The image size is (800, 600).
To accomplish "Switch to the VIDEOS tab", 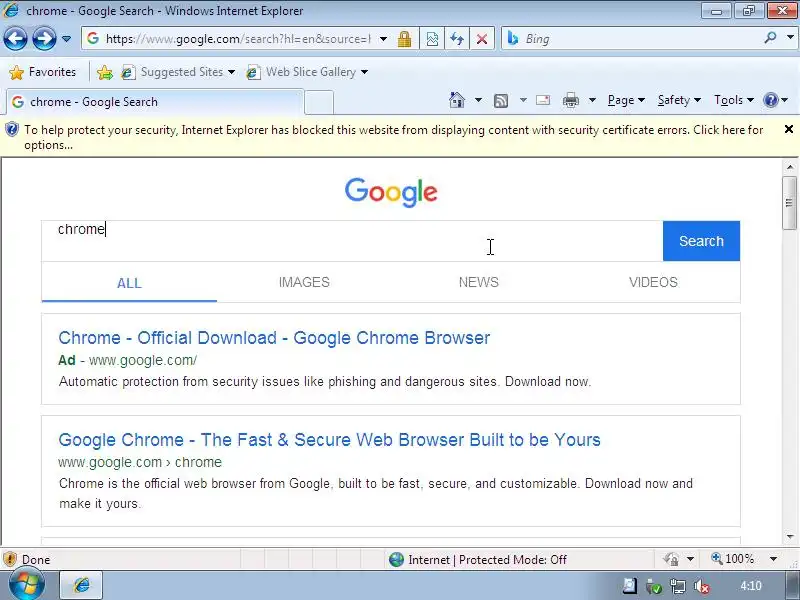I will point(653,282).
